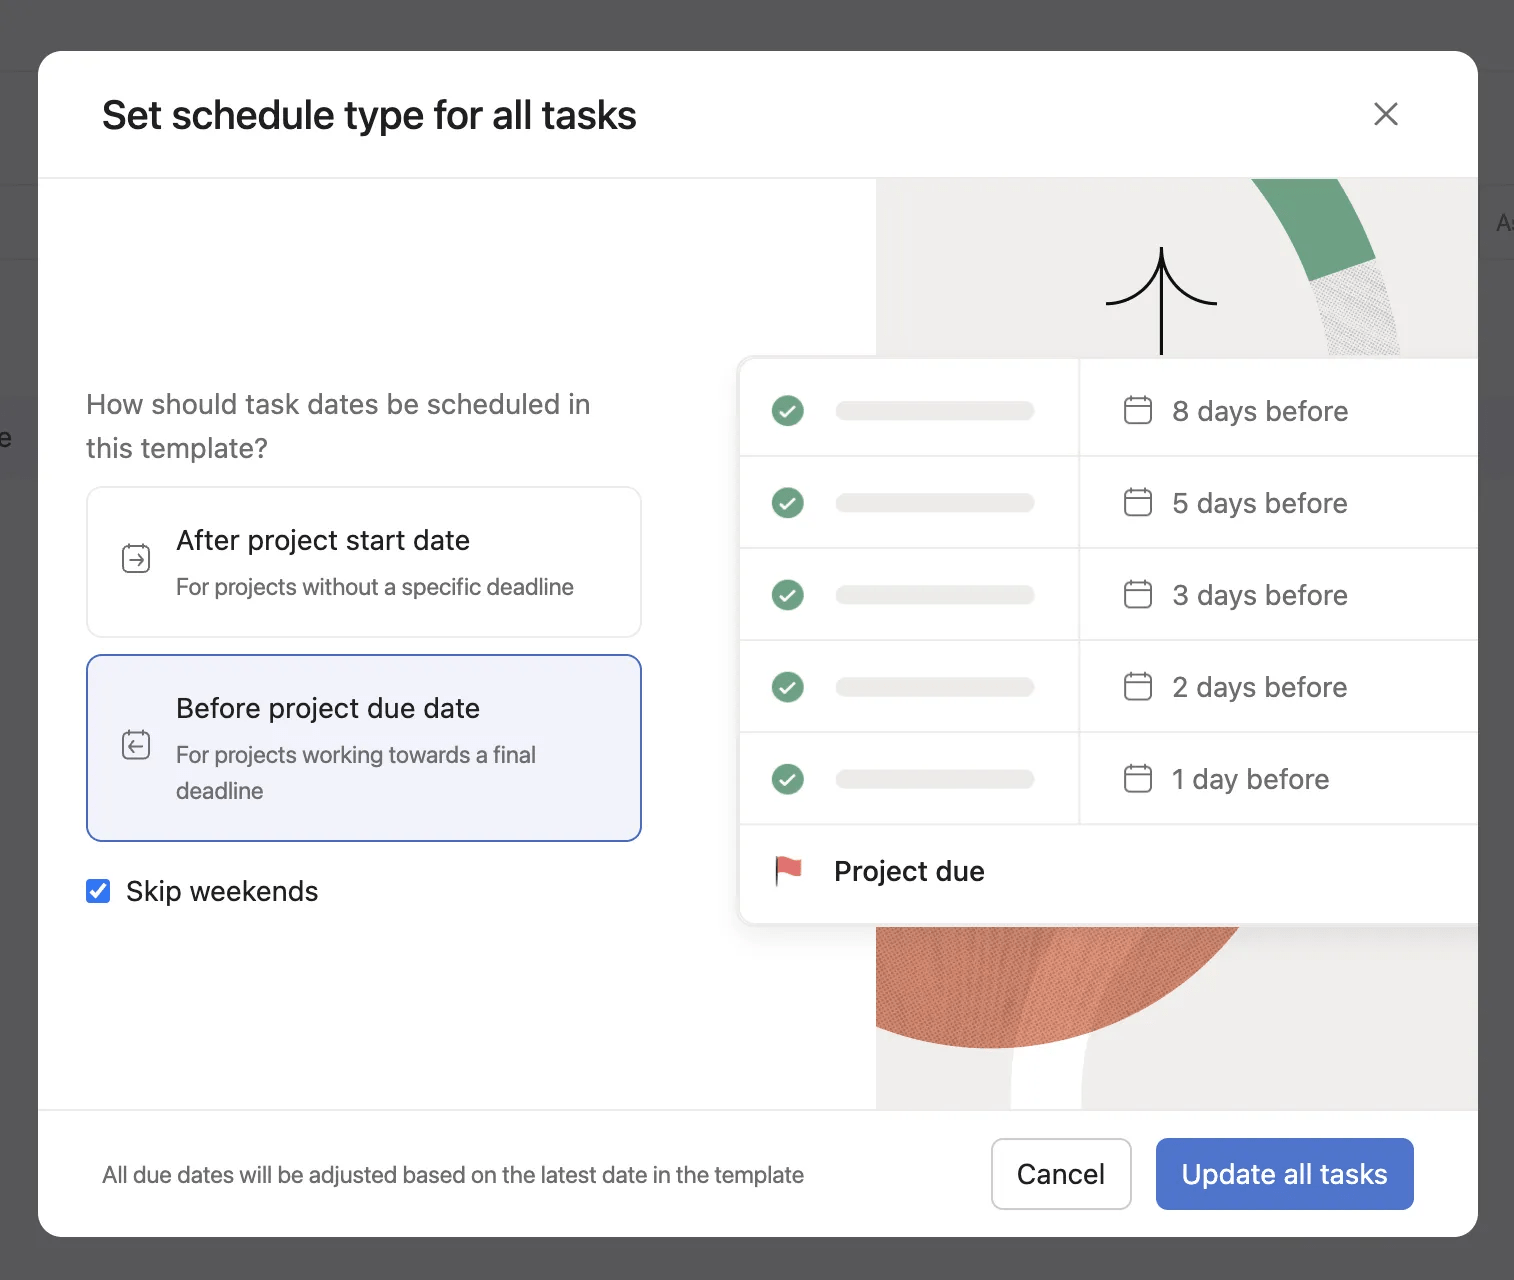Click the red flag icon beside Project due

click(x=789, y=870)
